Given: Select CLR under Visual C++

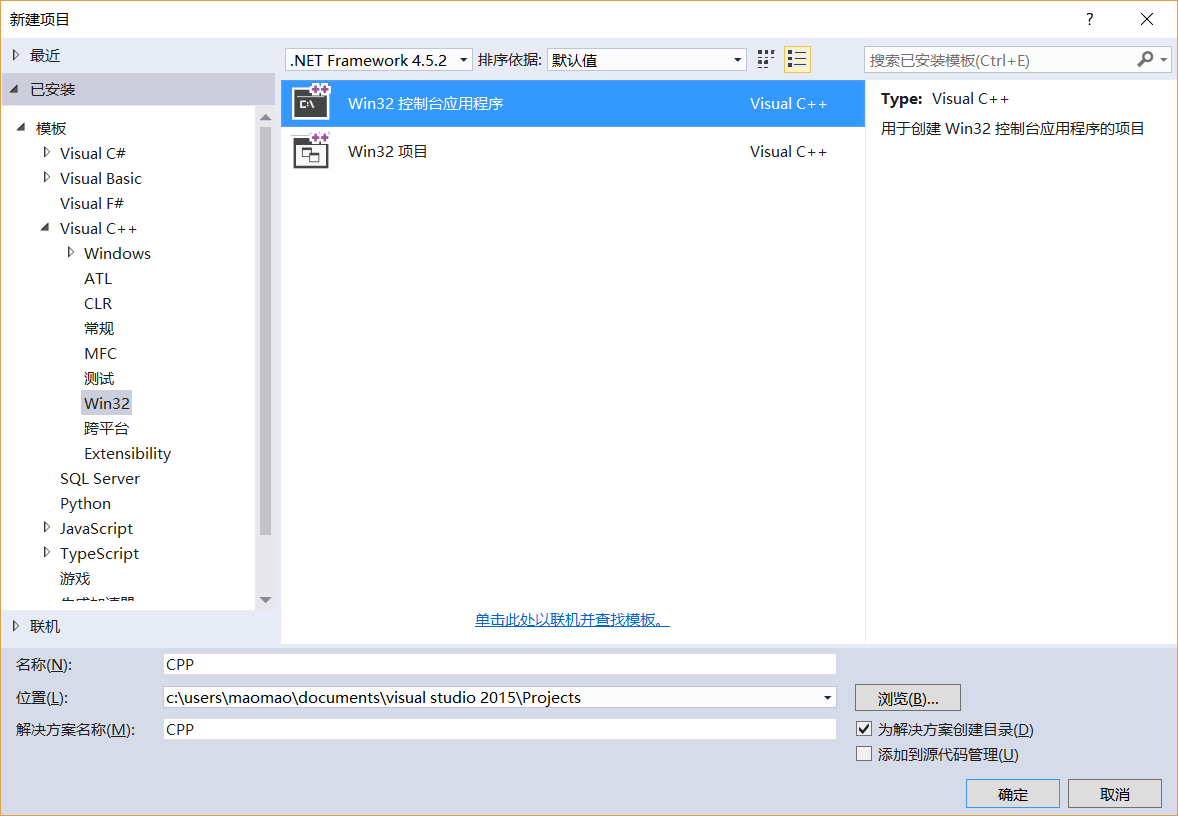Looking at the screenshot, I should pos(98,304).
